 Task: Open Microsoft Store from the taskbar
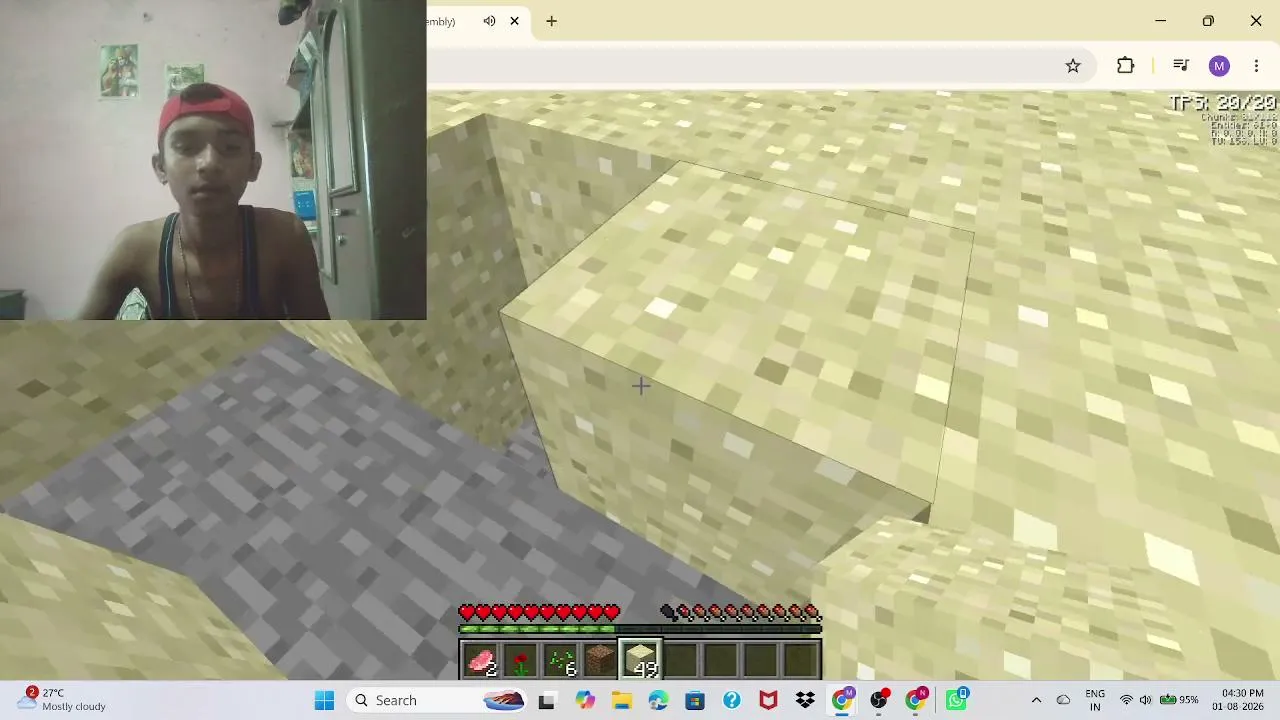point(695,700)
